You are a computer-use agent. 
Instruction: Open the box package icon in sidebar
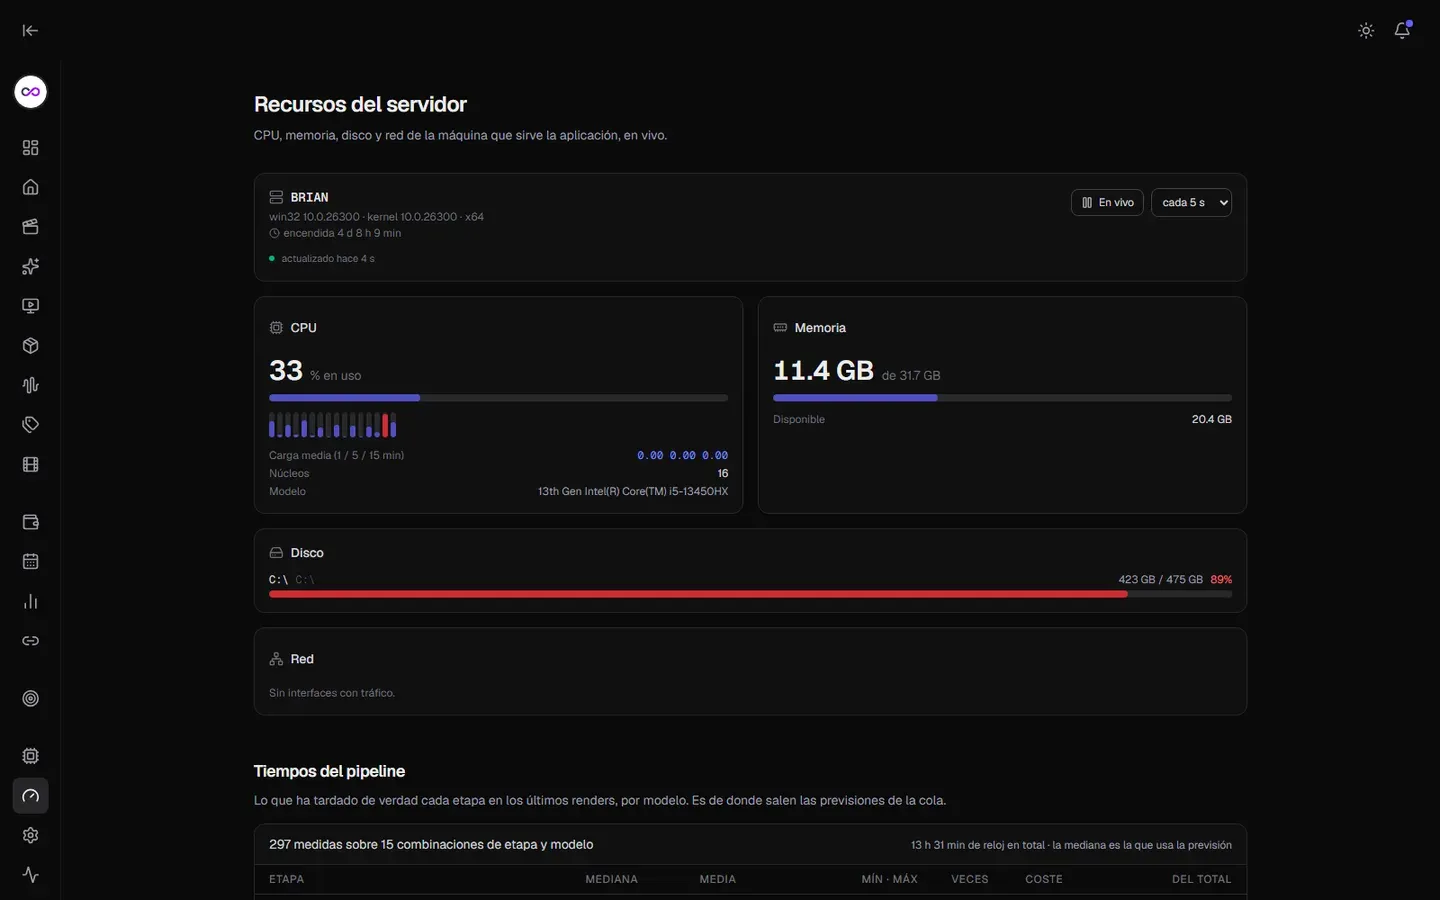[x=31, y=346]
